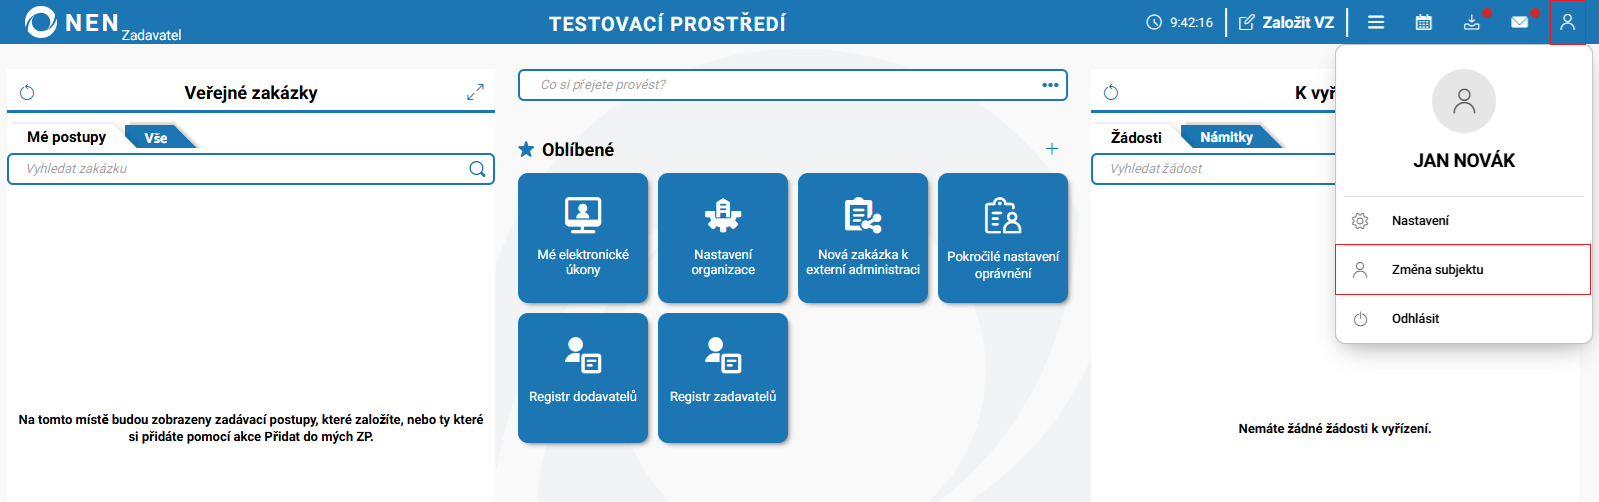Image resolution: width=1599 pixels, height=502 pixels.
Task: Switch to Námitky tab
Action: pos(1227,137)
